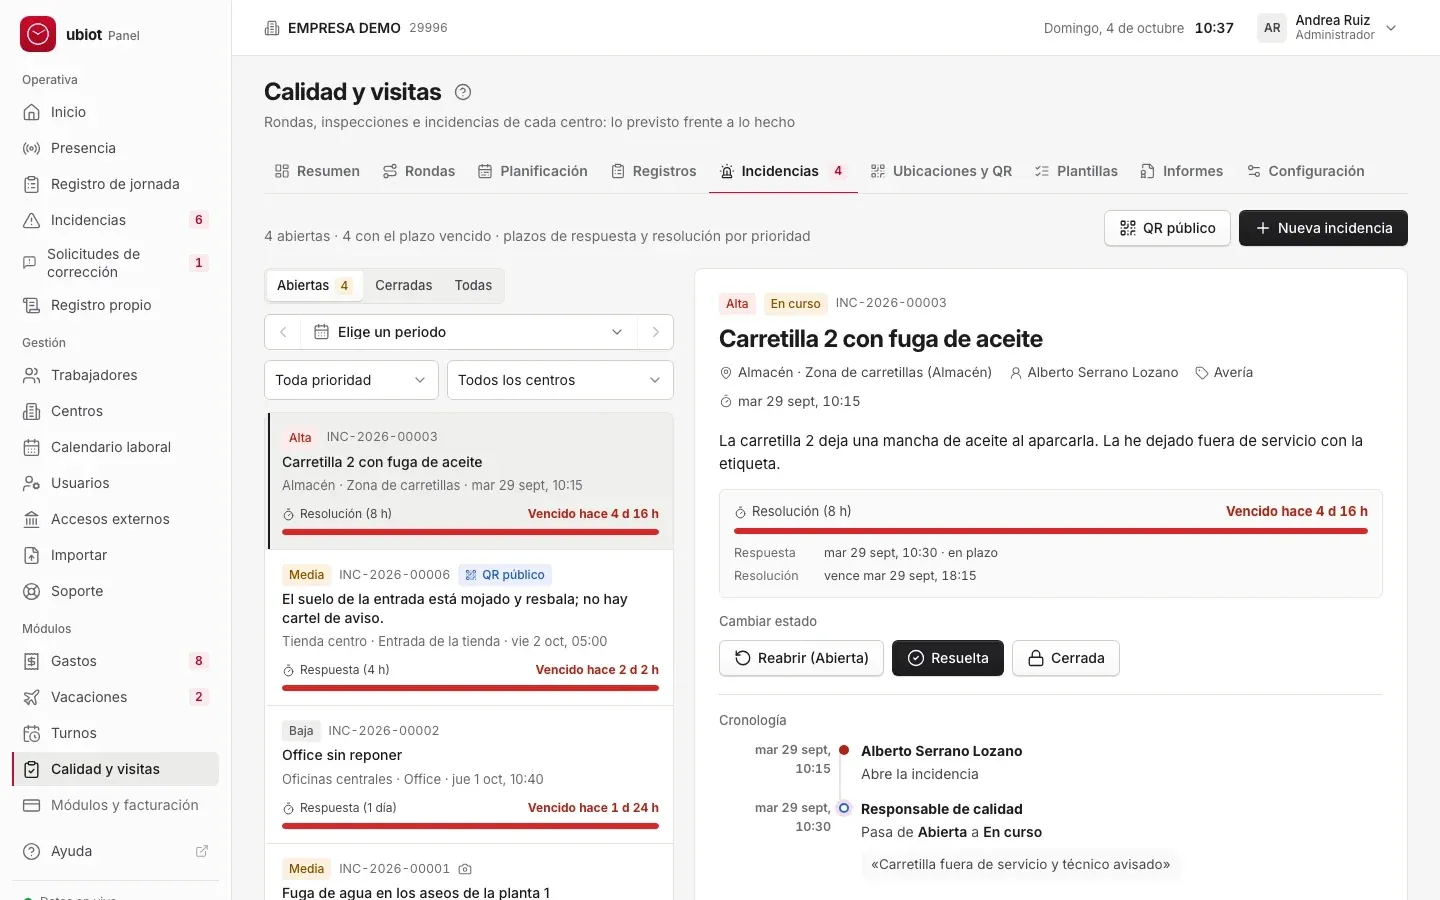Go to next period arrow
Image resolution: width=1440 pixels, height=900 pixels.
(x=655, y=332)
